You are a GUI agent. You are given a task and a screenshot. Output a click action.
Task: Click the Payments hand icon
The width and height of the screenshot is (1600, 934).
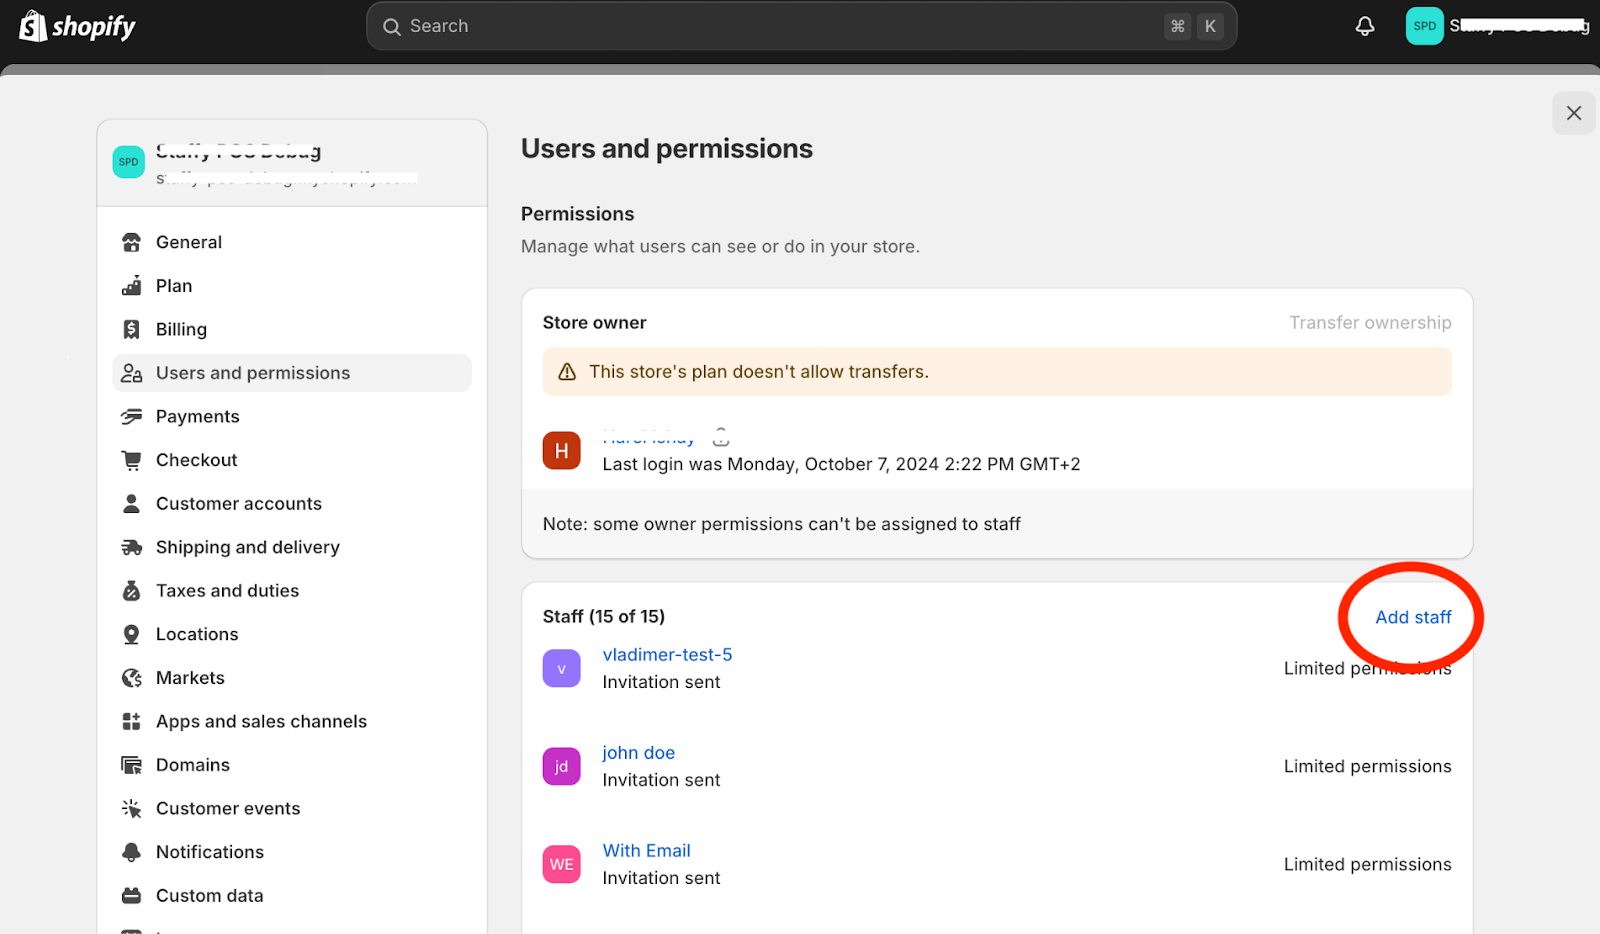click(131, 416)
